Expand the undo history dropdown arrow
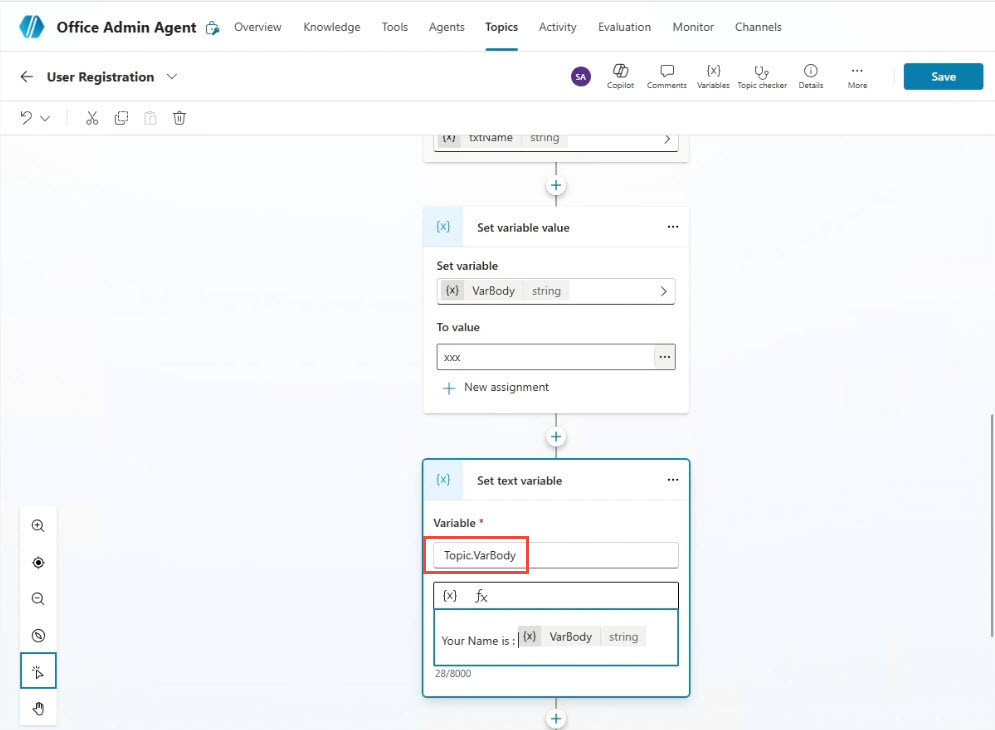The image size is (995, 730). [x=45, y=118]
